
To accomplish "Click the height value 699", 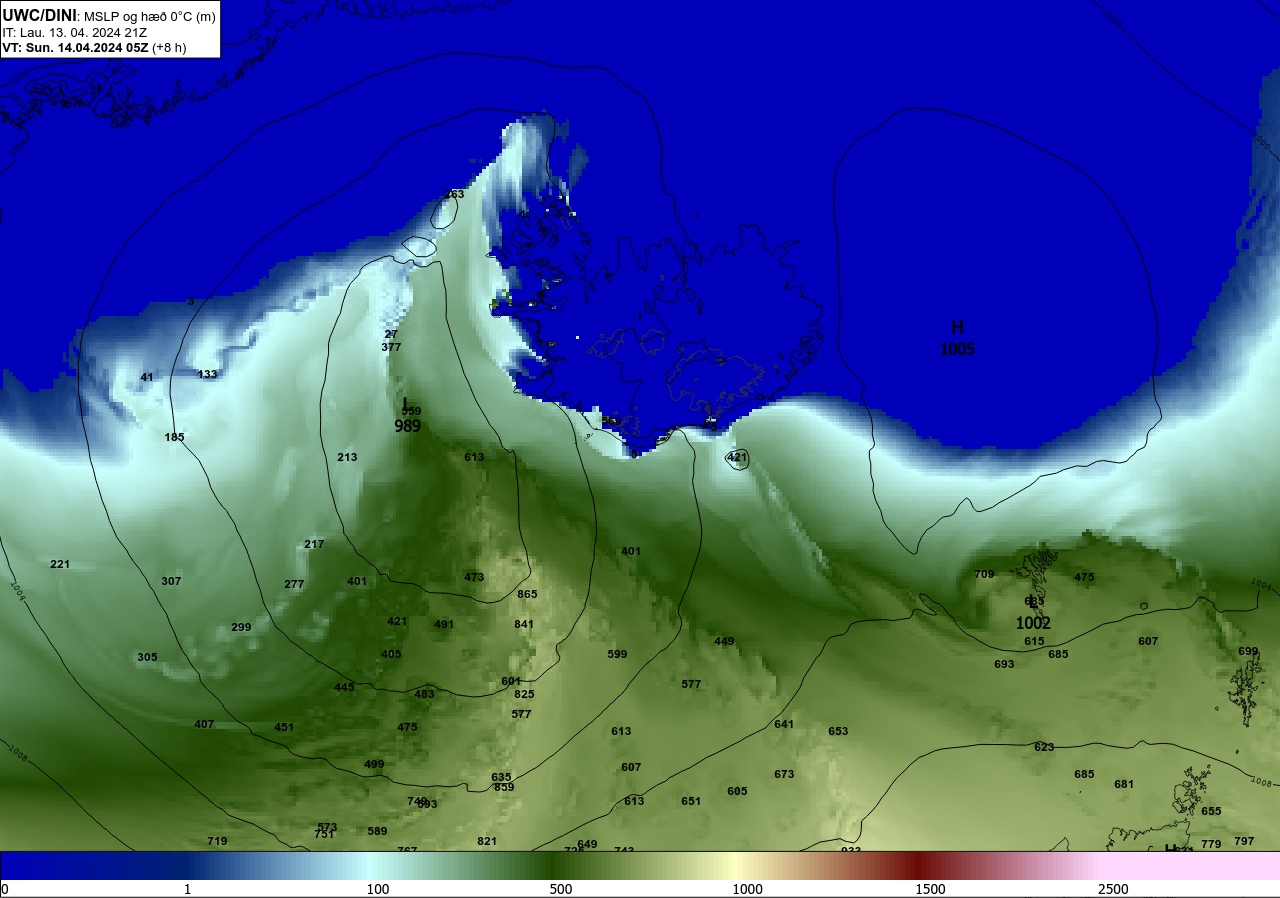I will pos(1248,651).
